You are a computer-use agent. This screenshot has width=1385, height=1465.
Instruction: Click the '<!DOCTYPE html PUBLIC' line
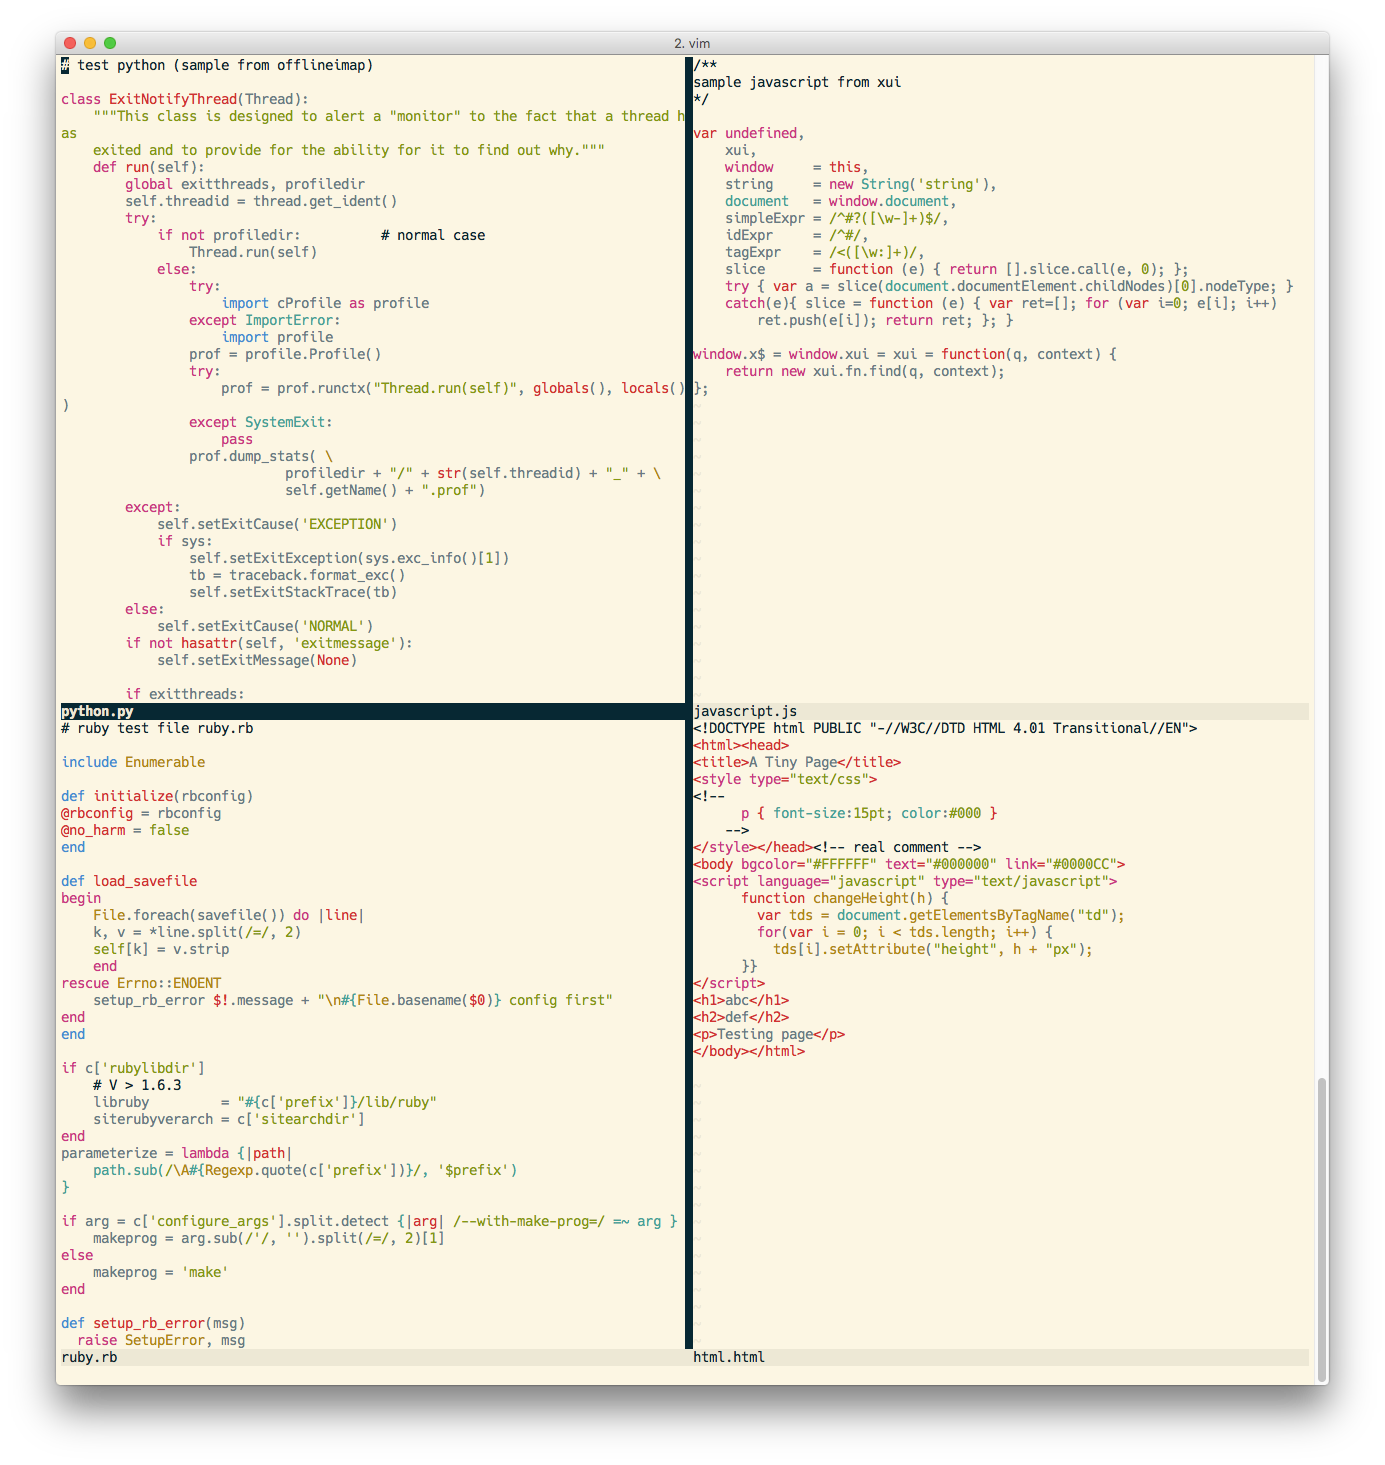tap(945, 728)
